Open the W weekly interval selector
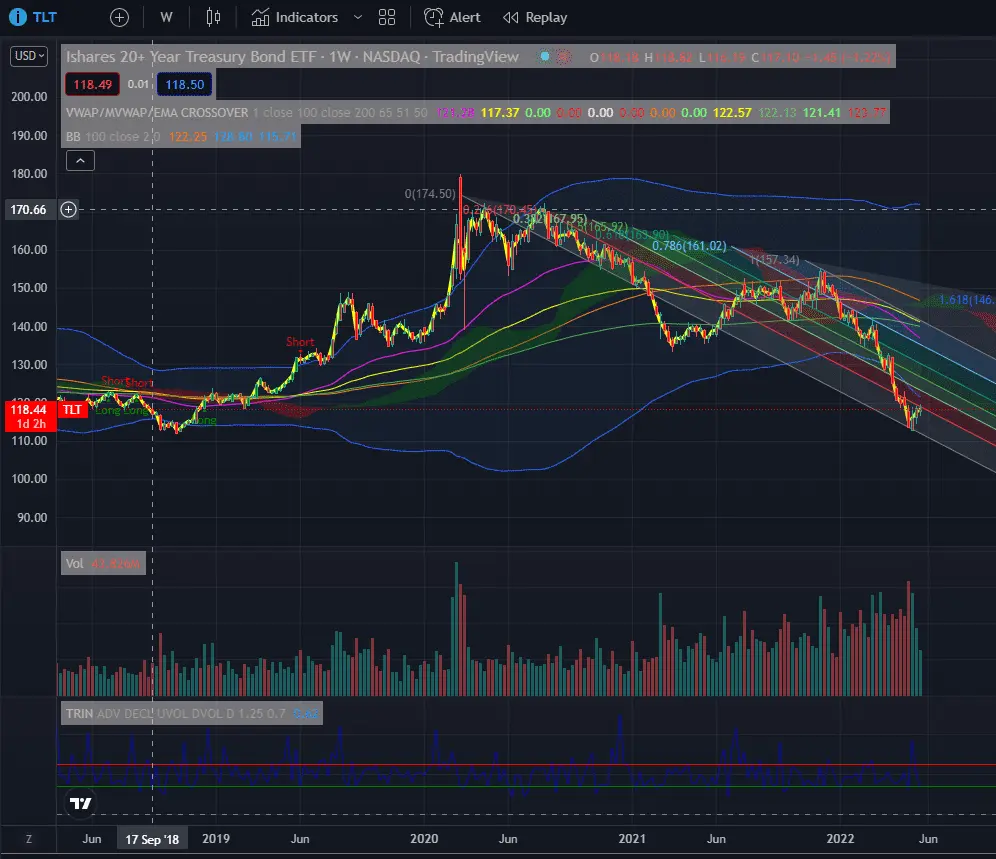The image size is (996, 859). 166,17
